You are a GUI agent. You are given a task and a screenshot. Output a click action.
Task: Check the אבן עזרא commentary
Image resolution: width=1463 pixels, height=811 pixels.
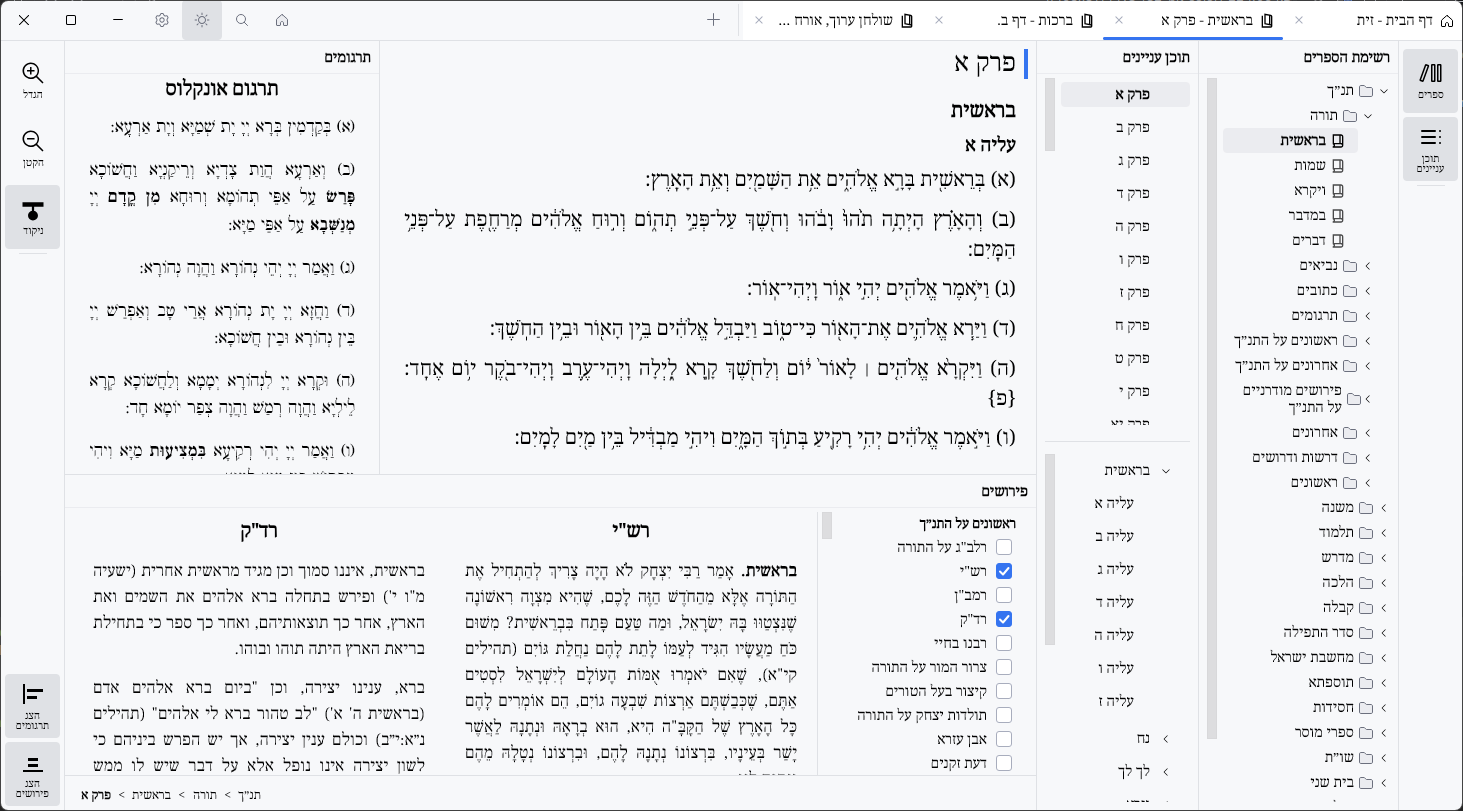tap(1004, 738)
